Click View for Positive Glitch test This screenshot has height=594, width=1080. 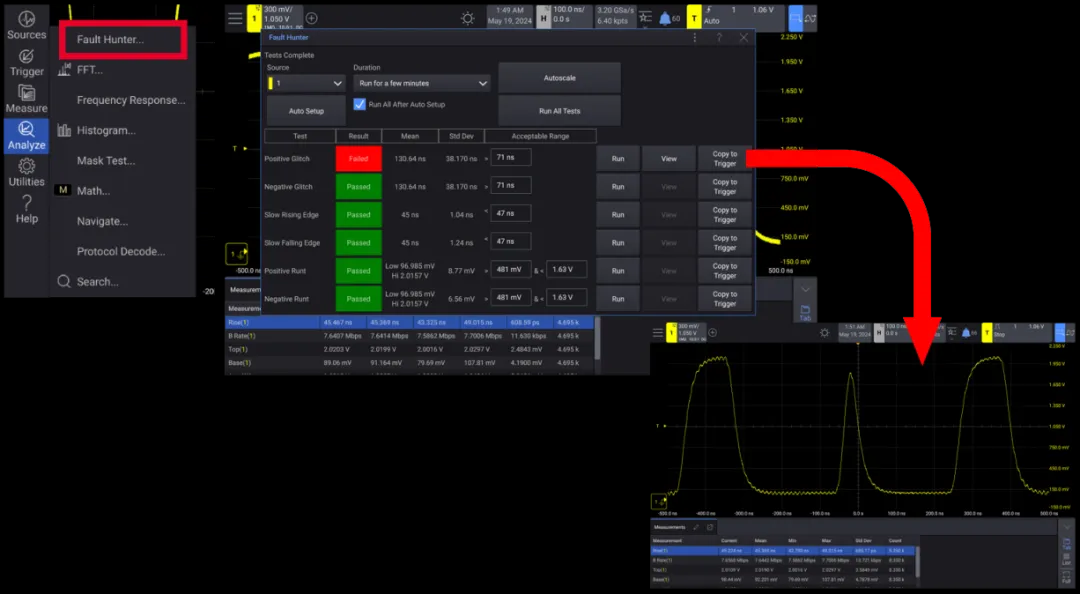pos(669,159)
